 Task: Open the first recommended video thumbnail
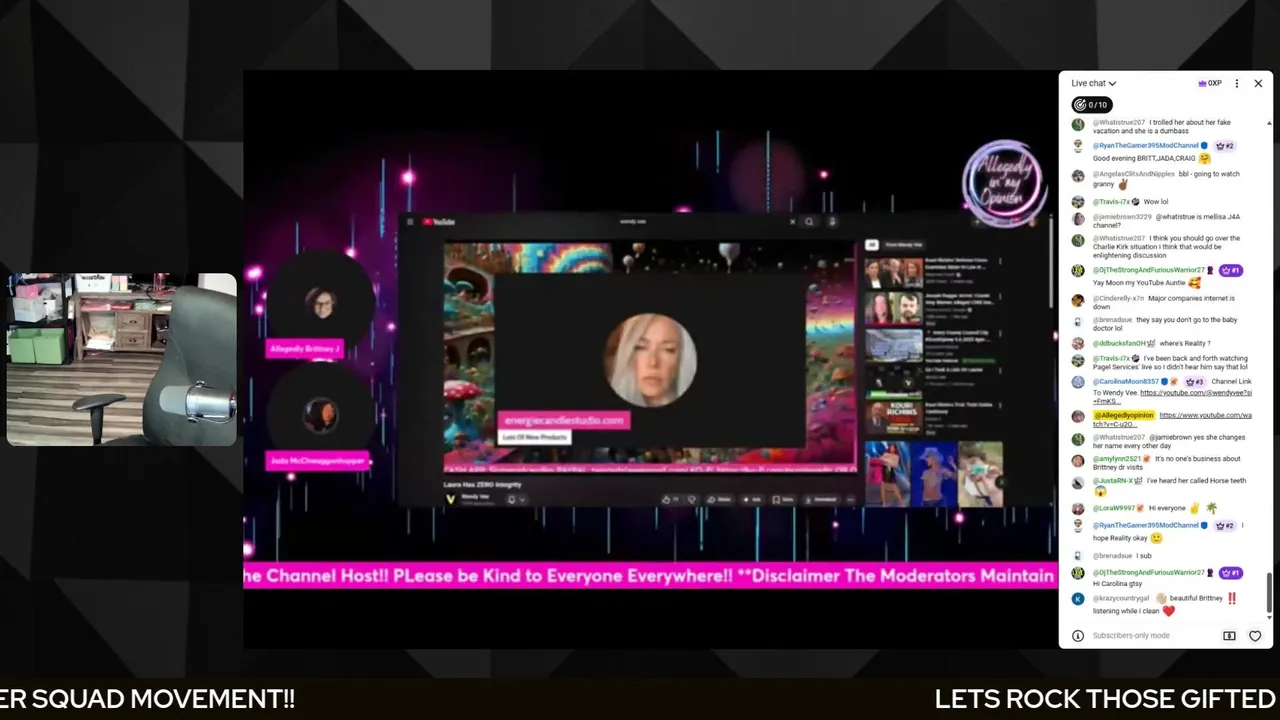click(x=894, y=274)
